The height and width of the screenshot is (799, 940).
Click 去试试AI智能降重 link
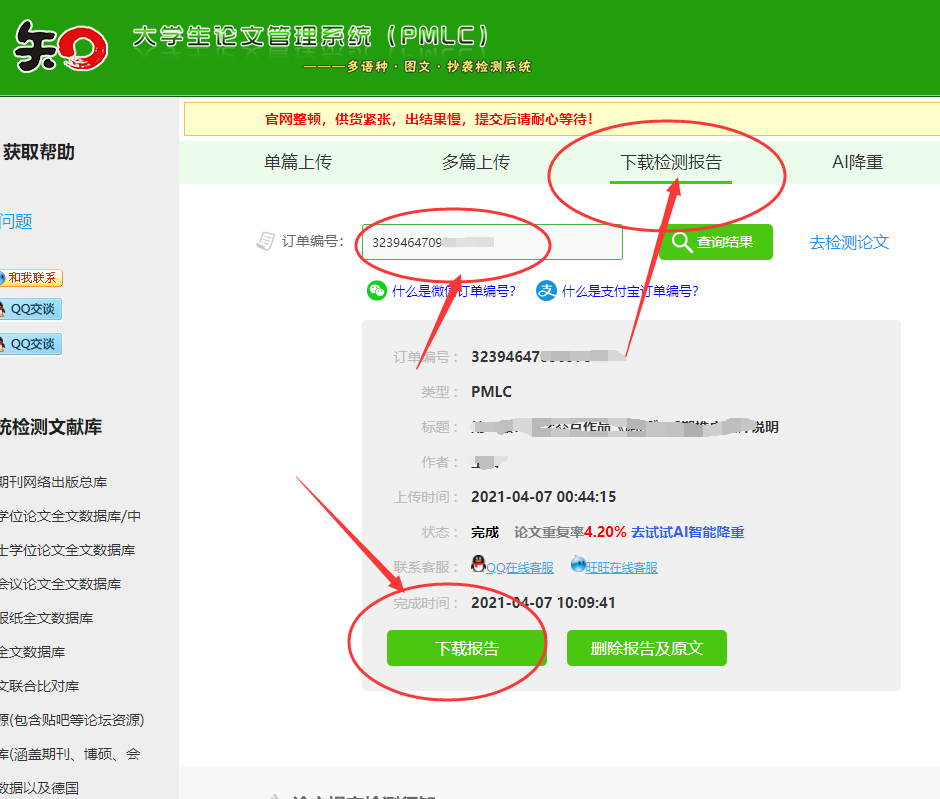pos(688,532)
